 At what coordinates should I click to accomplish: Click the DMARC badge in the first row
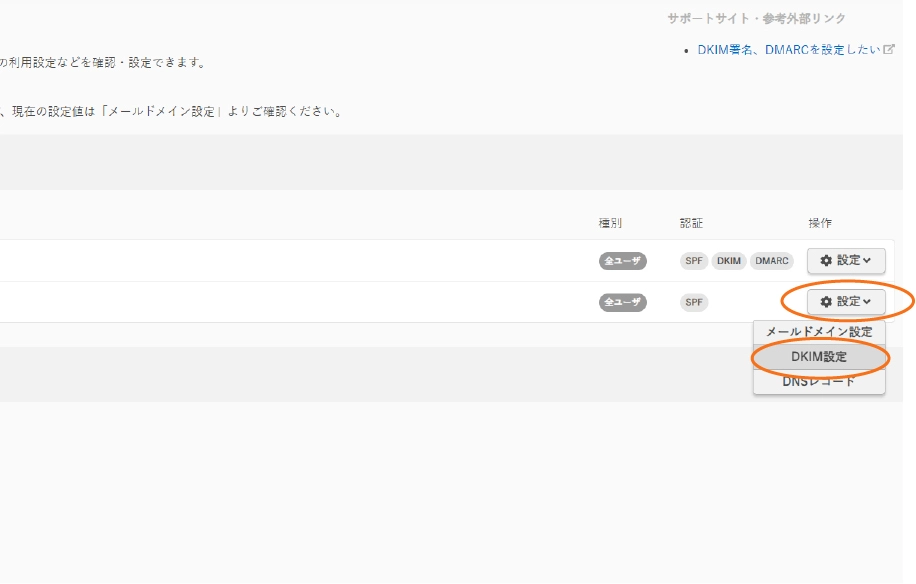772,261
